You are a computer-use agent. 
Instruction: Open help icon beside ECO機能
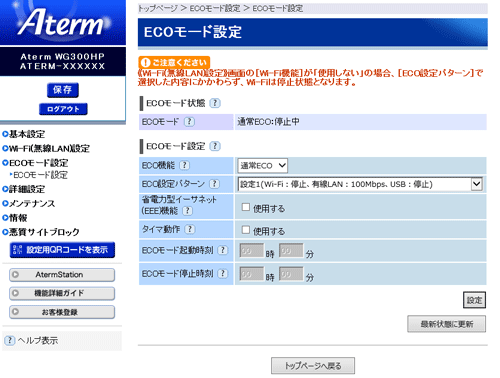pyautogui.click(x=184, y=165)
